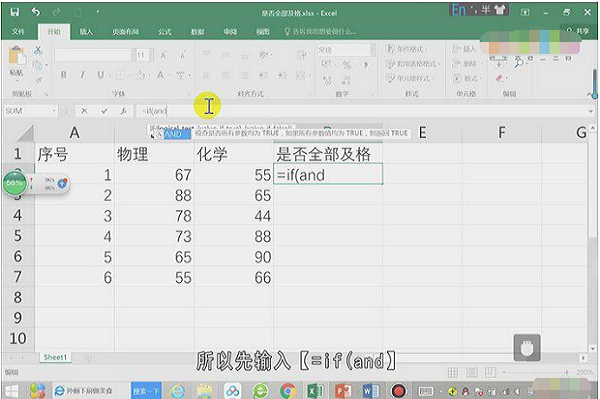The width and height of the screenshot is (600, 399).
Task: Click the Insert Function fx icon
Action: [x=124, y=111]
